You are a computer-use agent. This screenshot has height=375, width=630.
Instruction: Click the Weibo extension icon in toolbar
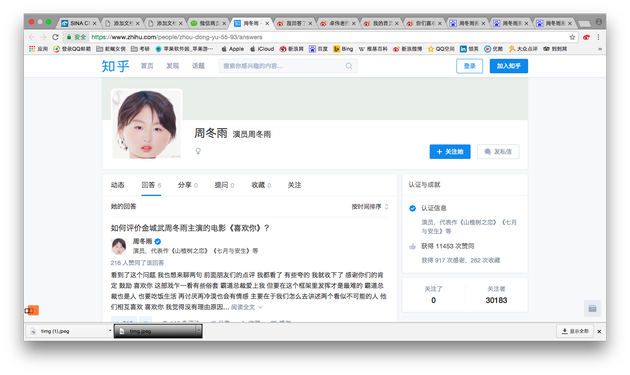(x=587, y=37)
